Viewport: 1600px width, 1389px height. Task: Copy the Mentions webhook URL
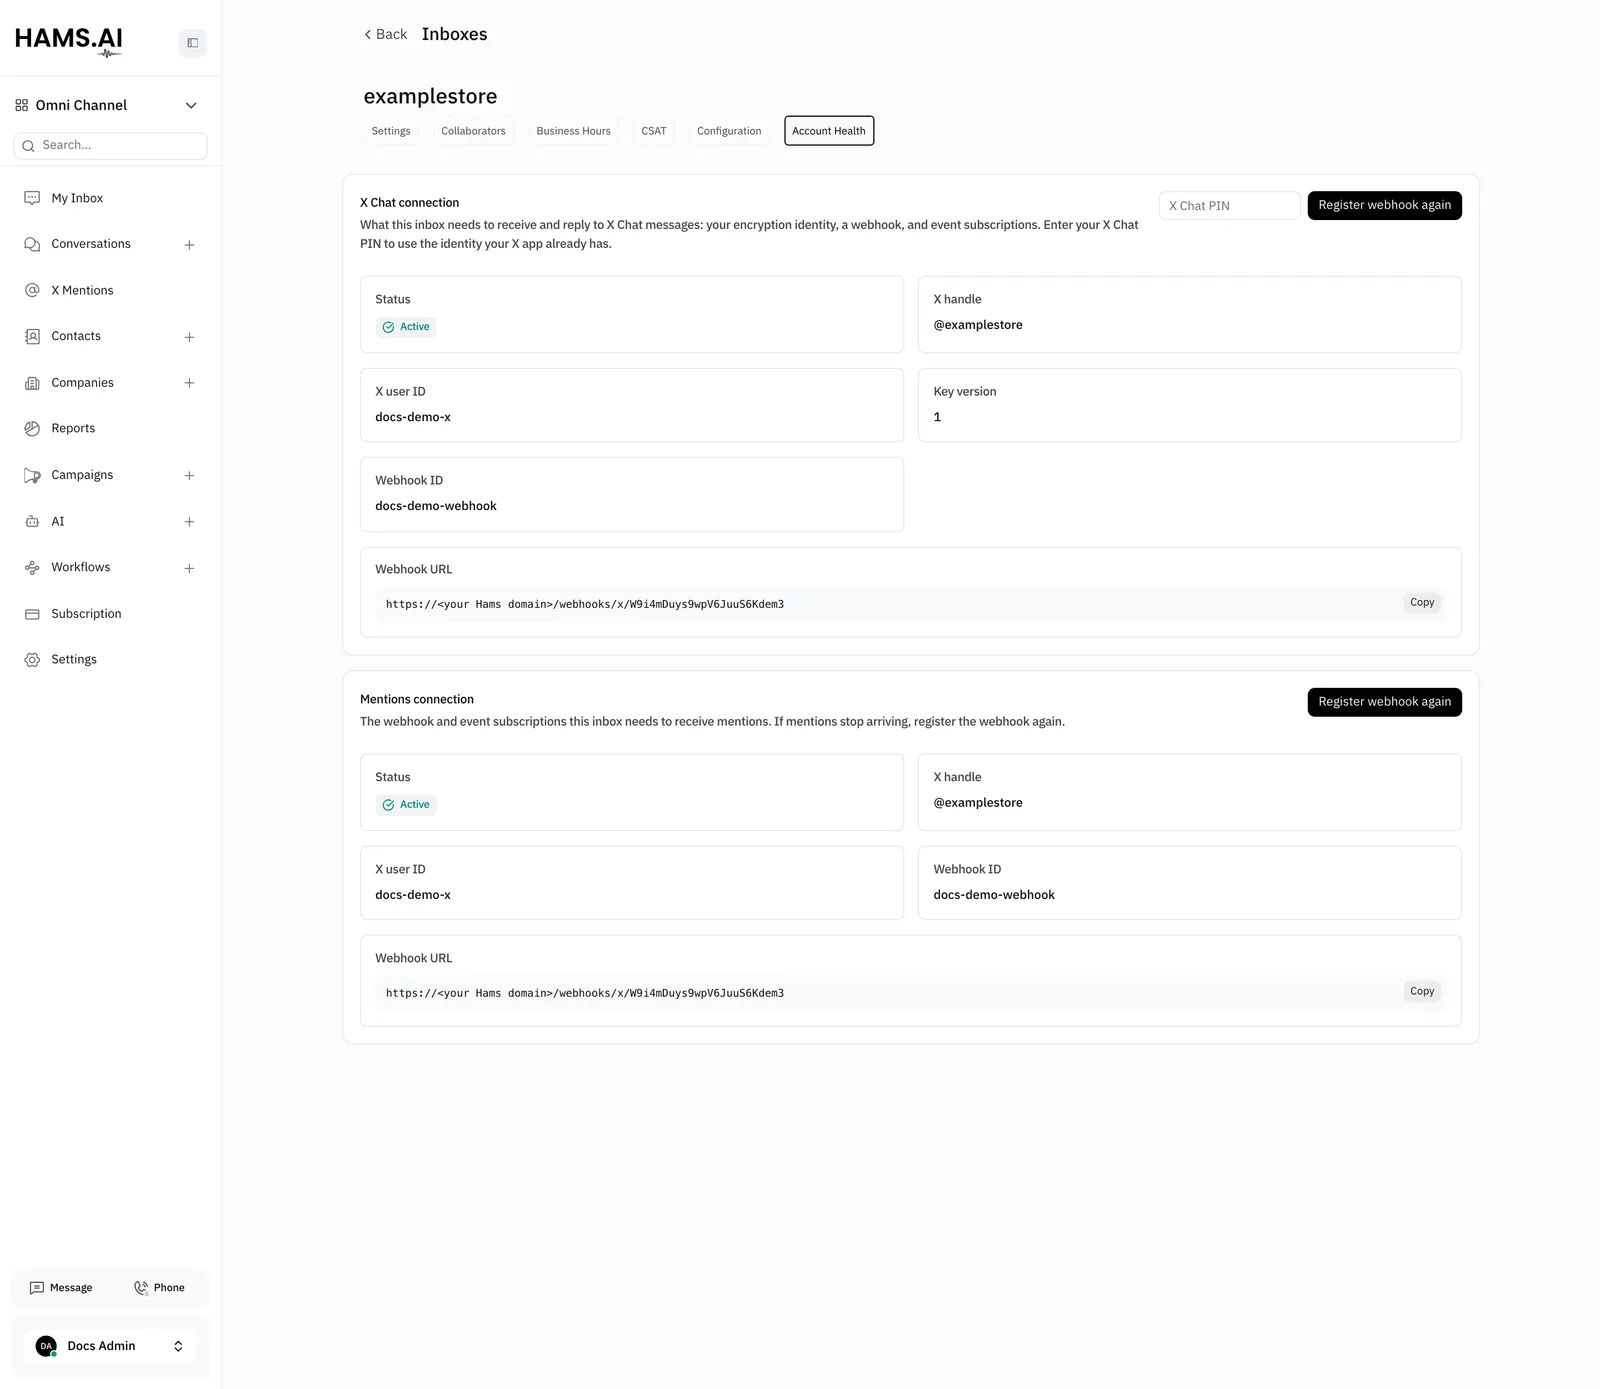pyautogui.click(x=1422, y=992)
